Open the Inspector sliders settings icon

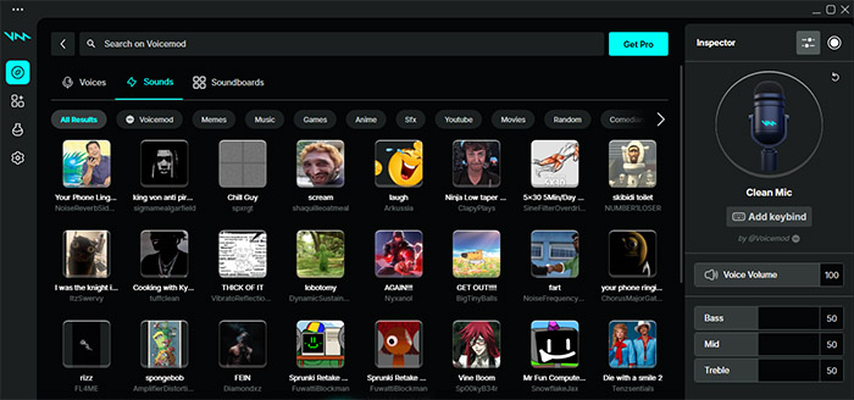coord(808,43)
